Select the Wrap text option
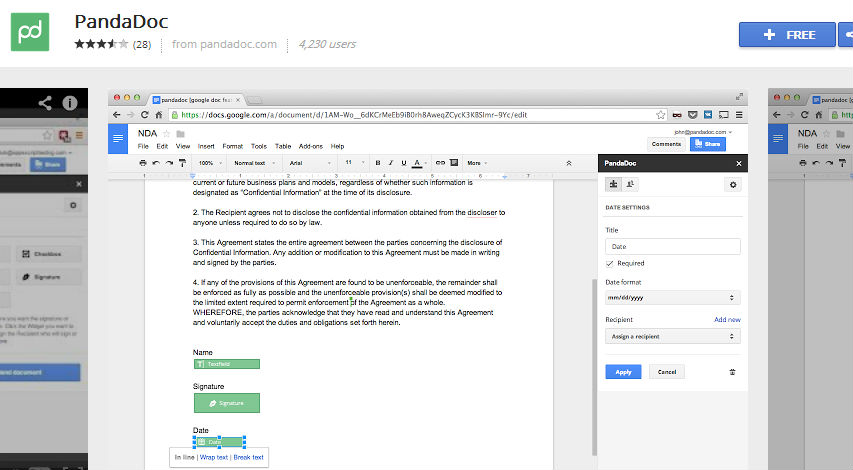Viewport: 853px width, 470px height. 213,457
